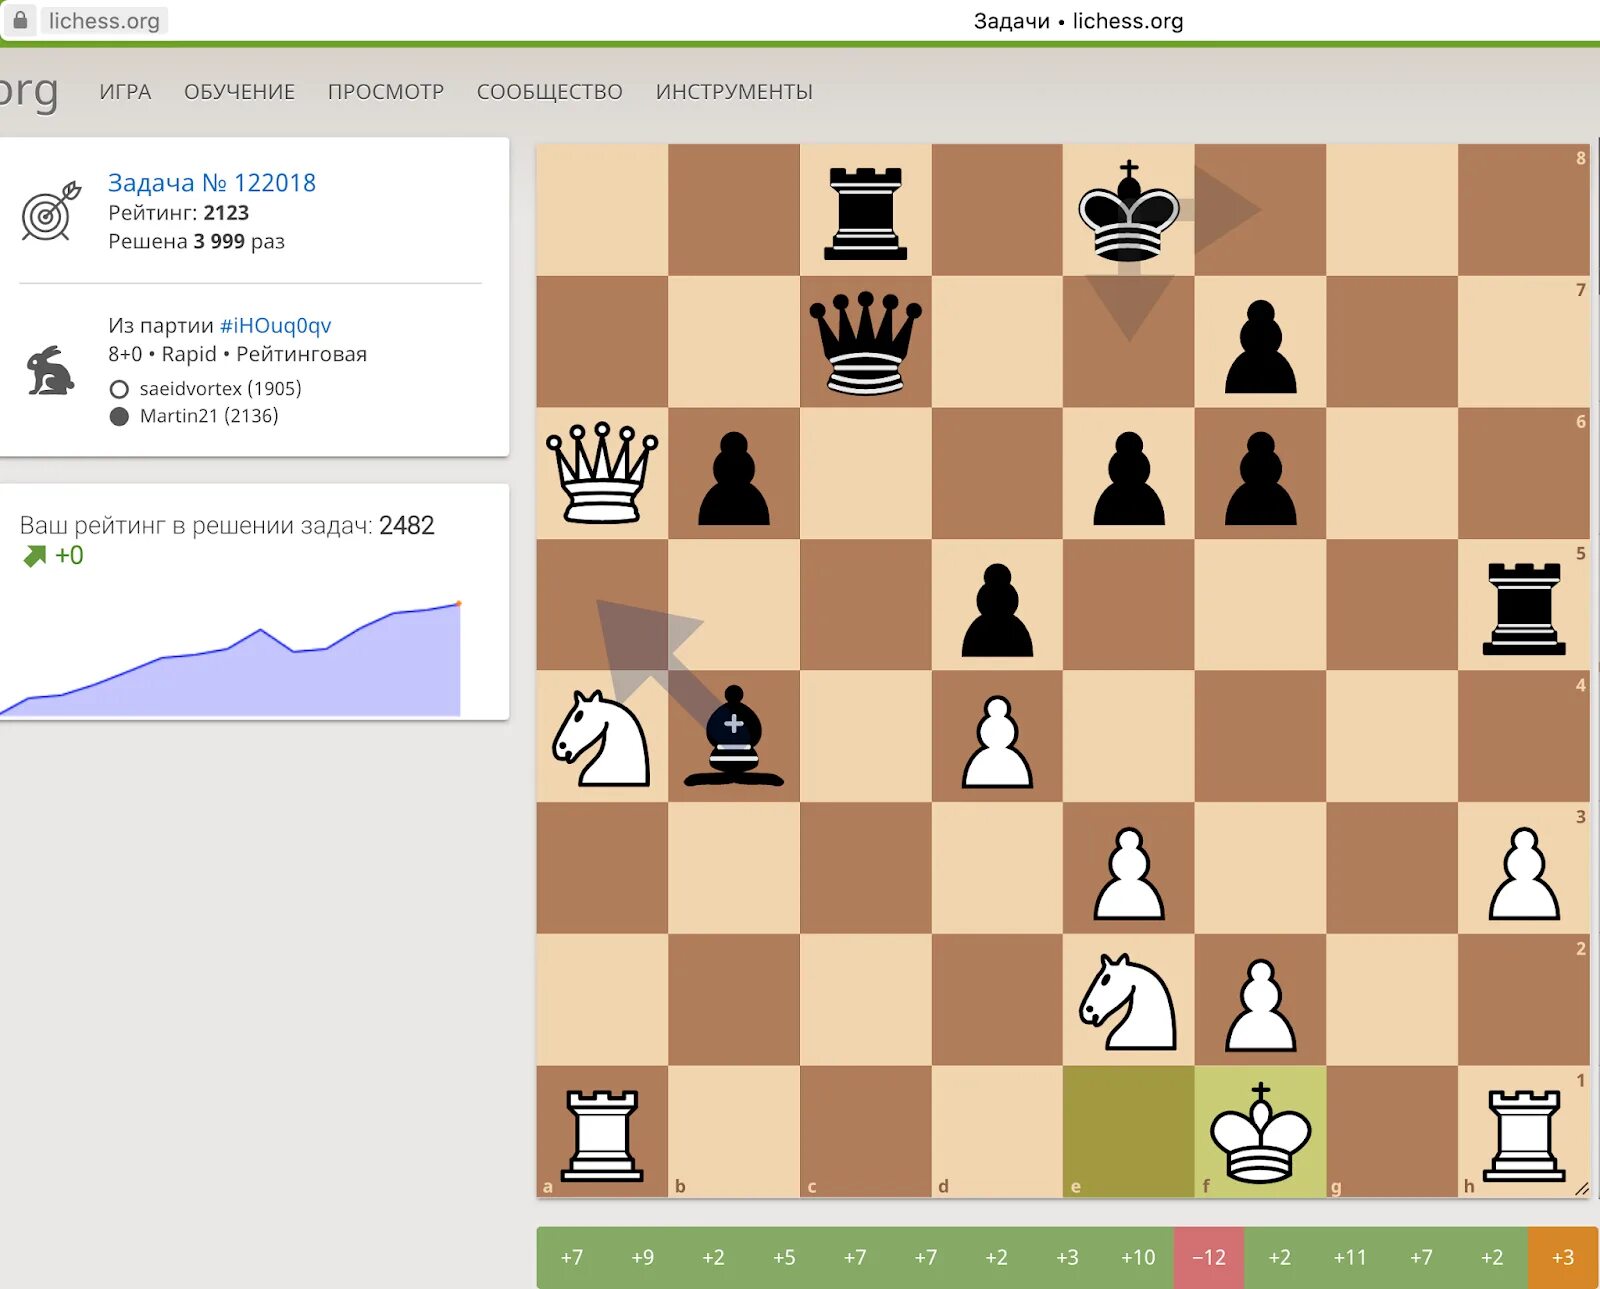The height and width of the screenshot is (1289, 1600).
Task: Click the board resize handle corner
Action: (1582, 1189)
